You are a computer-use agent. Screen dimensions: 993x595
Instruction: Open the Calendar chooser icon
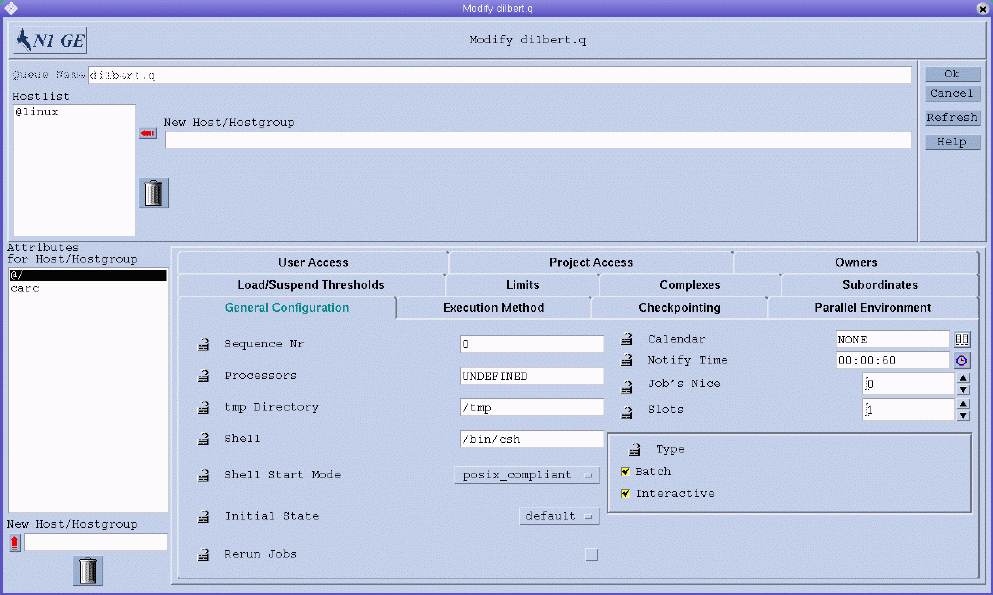tap(962, 339)
